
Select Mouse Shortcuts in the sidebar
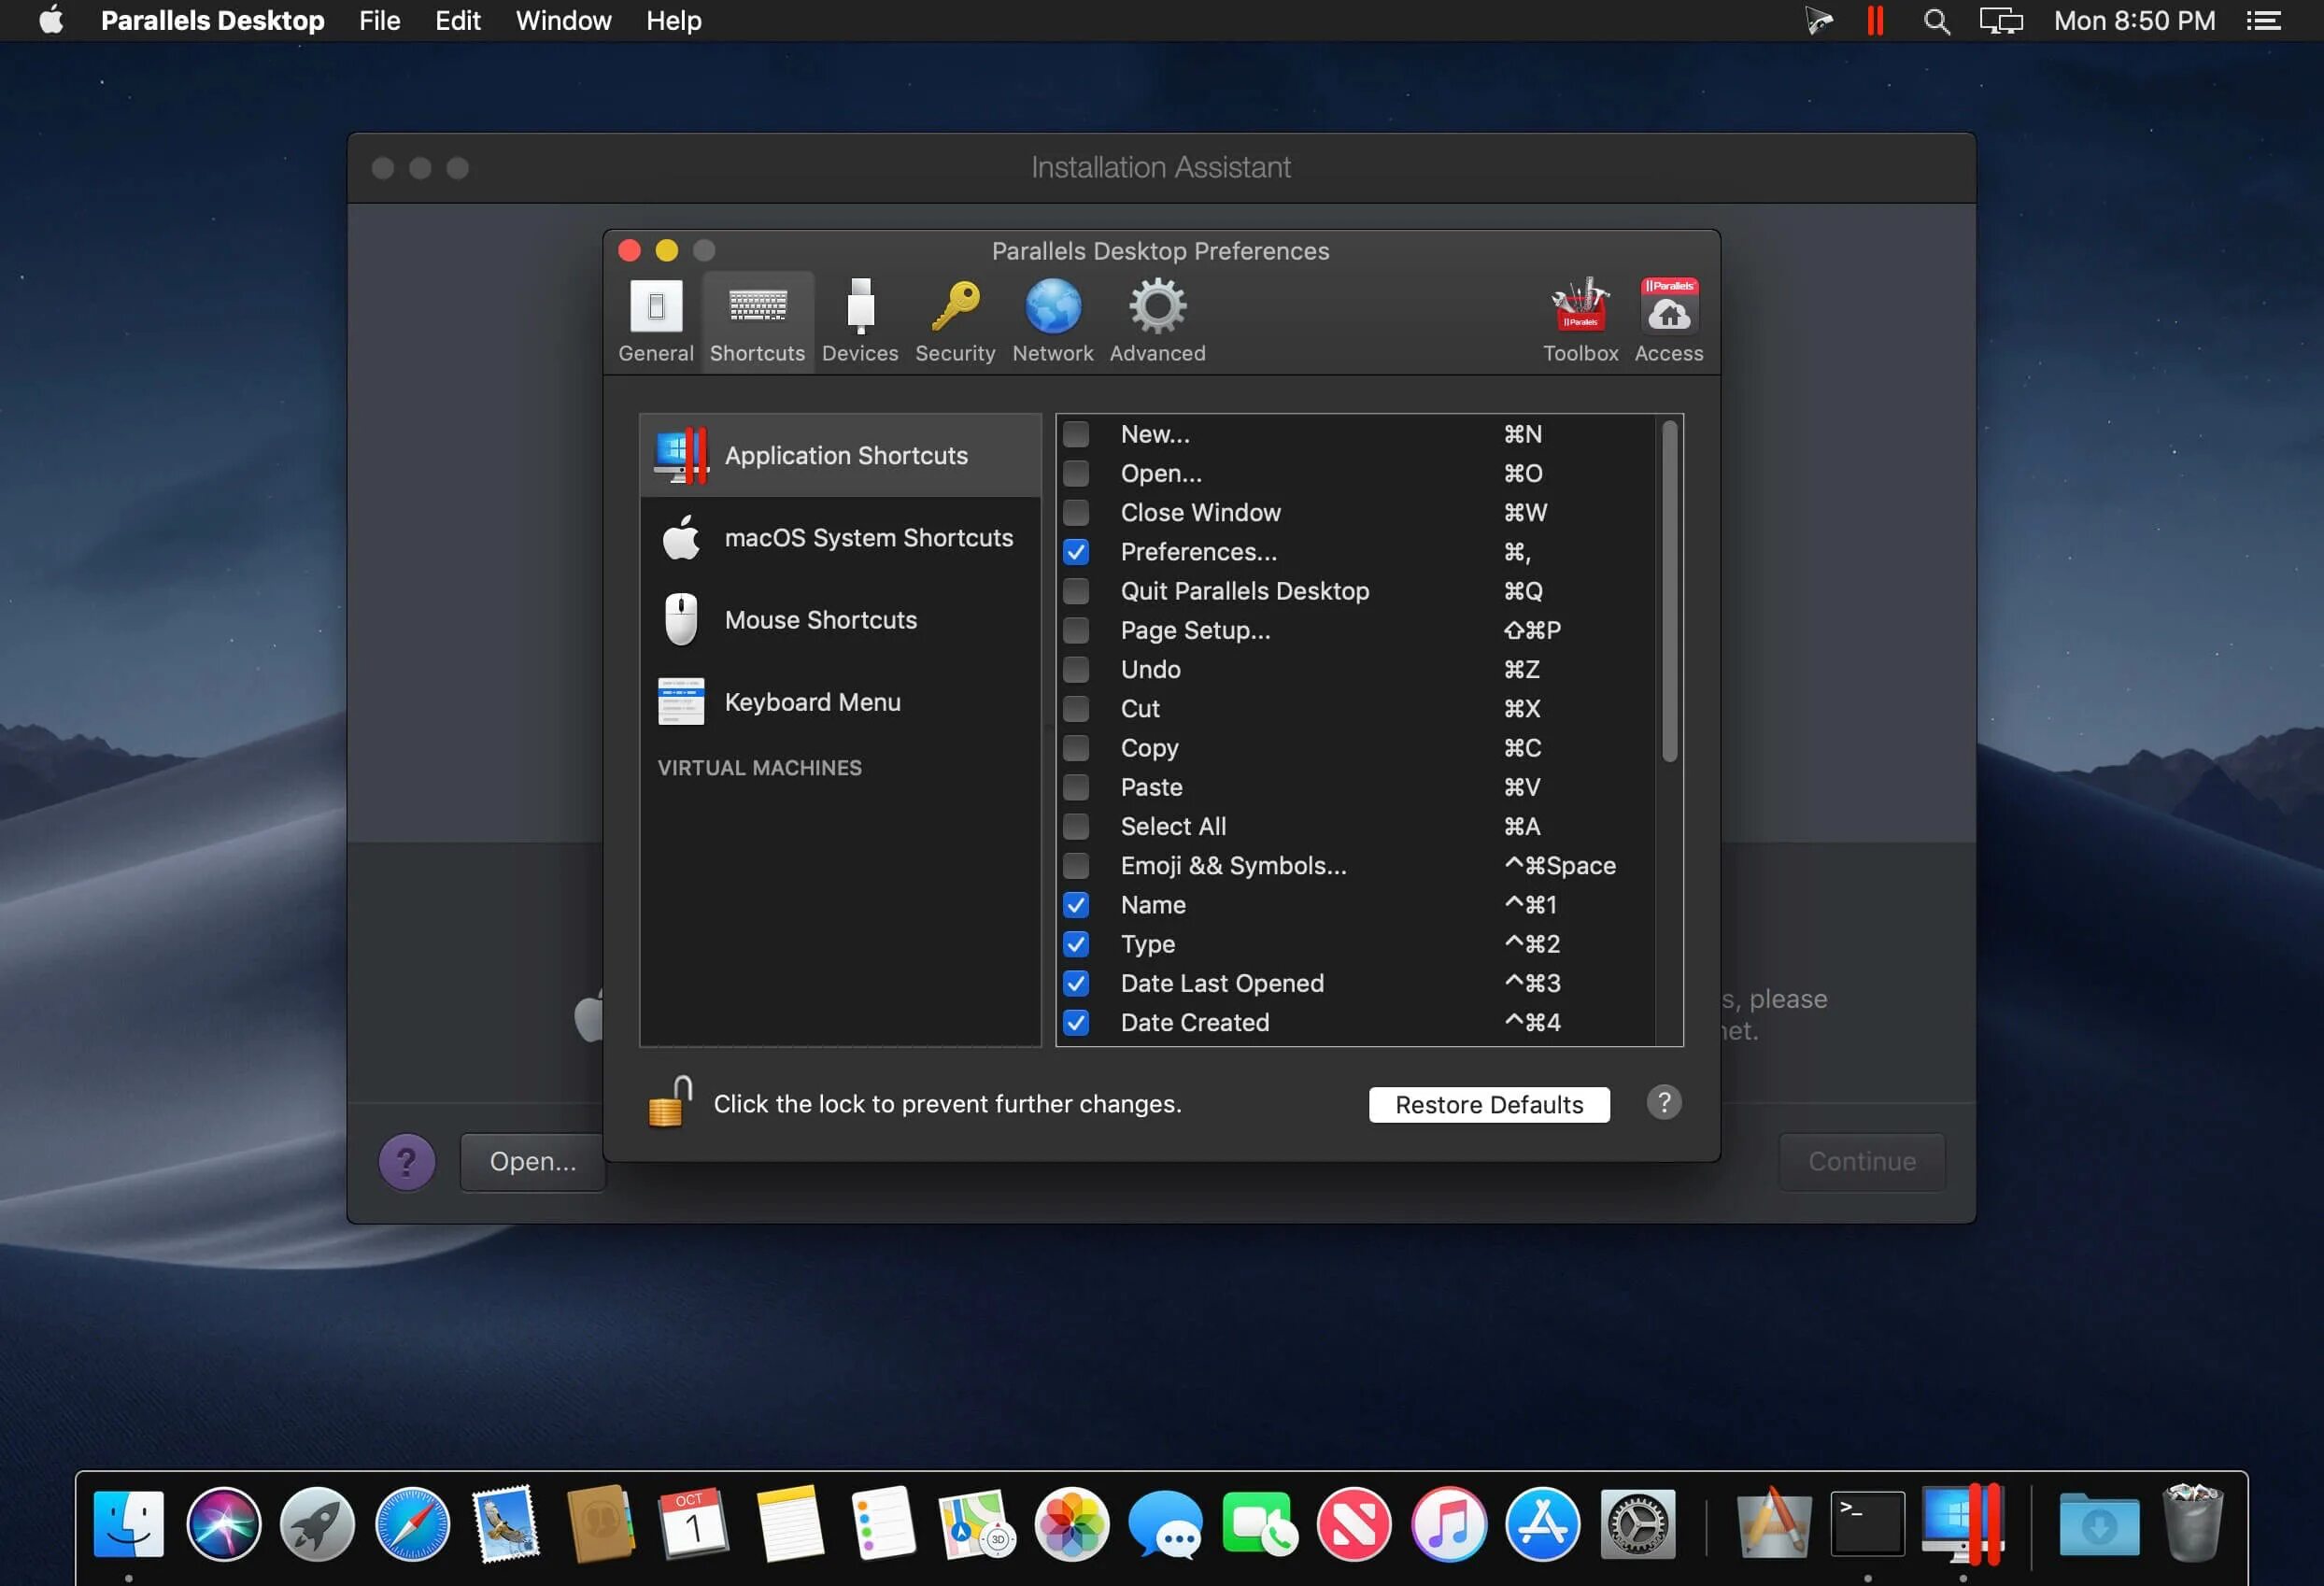click(x=840, y=620)
